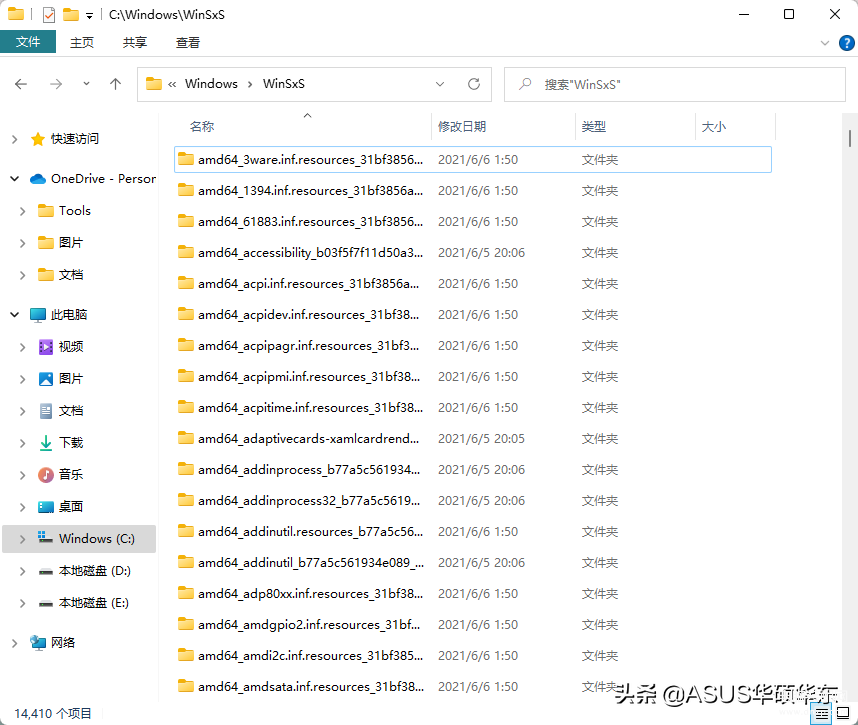Screen dimensions: 858x725
Task: Switch to large icons view in status bar
Action: click(x=843, y=713)
